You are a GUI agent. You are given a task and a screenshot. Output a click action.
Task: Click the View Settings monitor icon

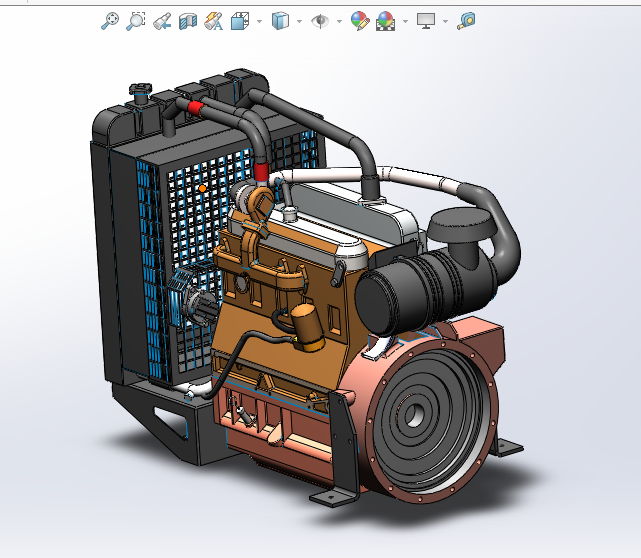pos(426,20)
